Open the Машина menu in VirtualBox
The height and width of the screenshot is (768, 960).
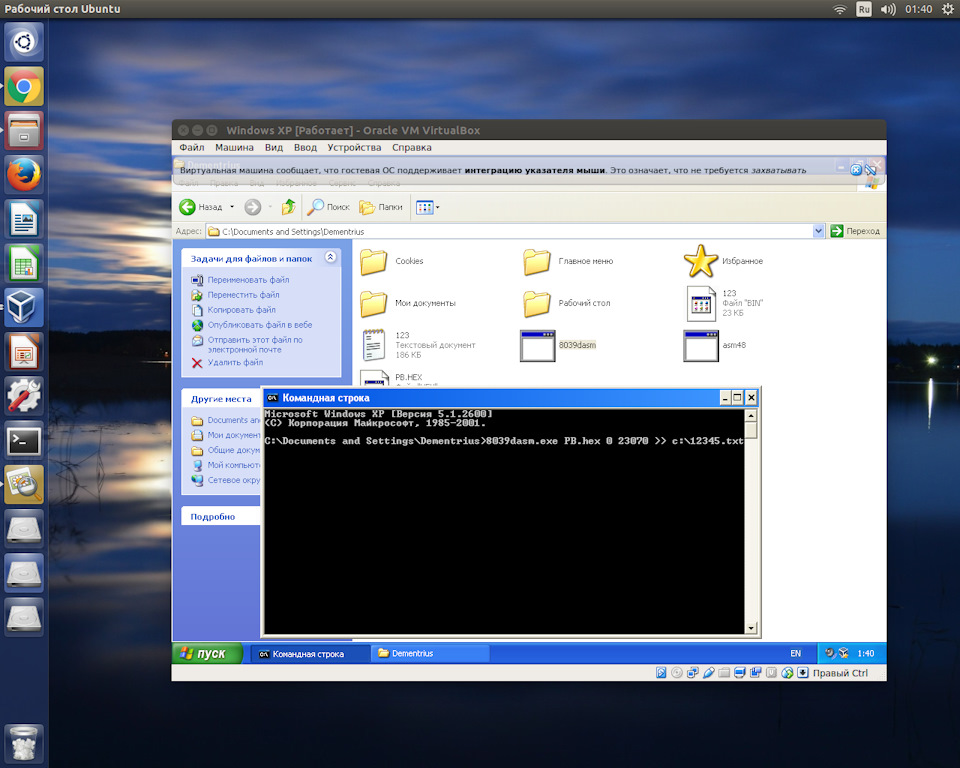234,148
